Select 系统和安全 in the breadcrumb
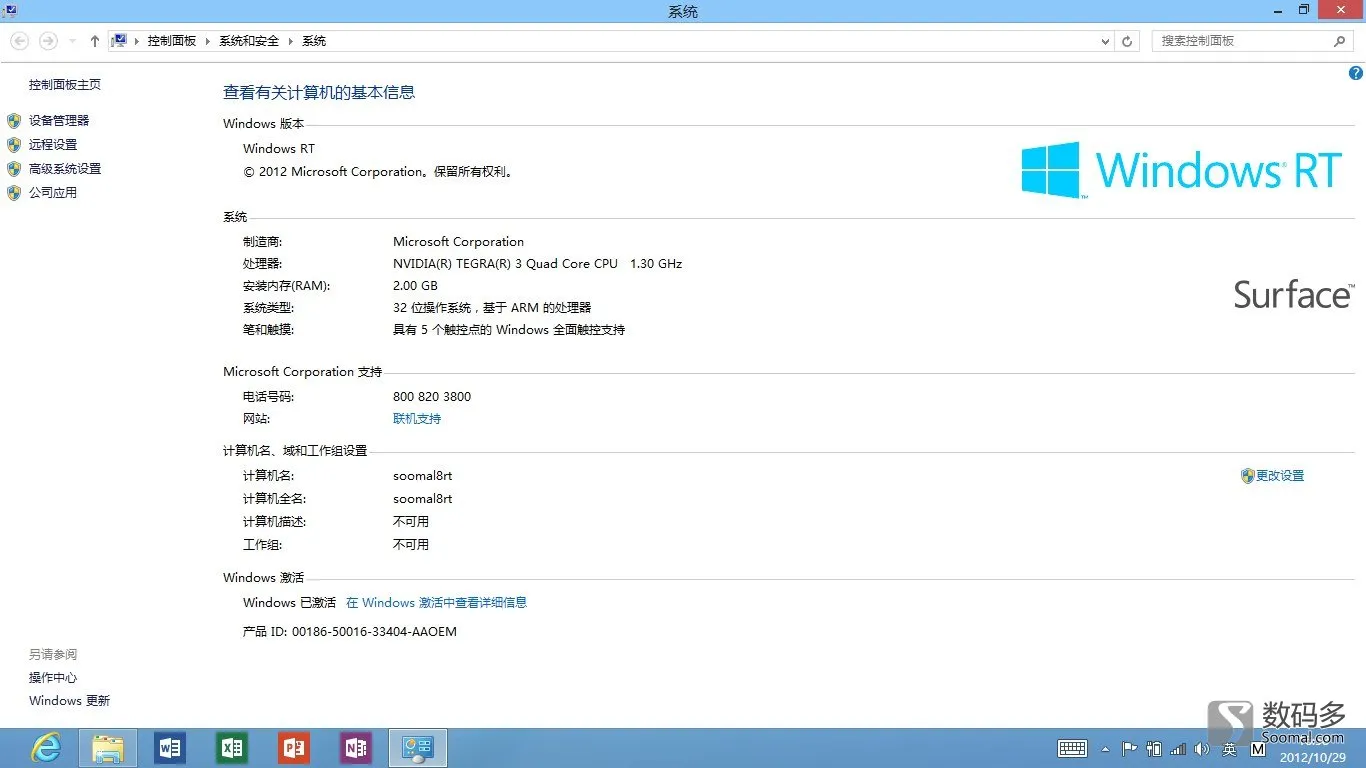Viewport: 1366px width, 768px height. [249, 41]
